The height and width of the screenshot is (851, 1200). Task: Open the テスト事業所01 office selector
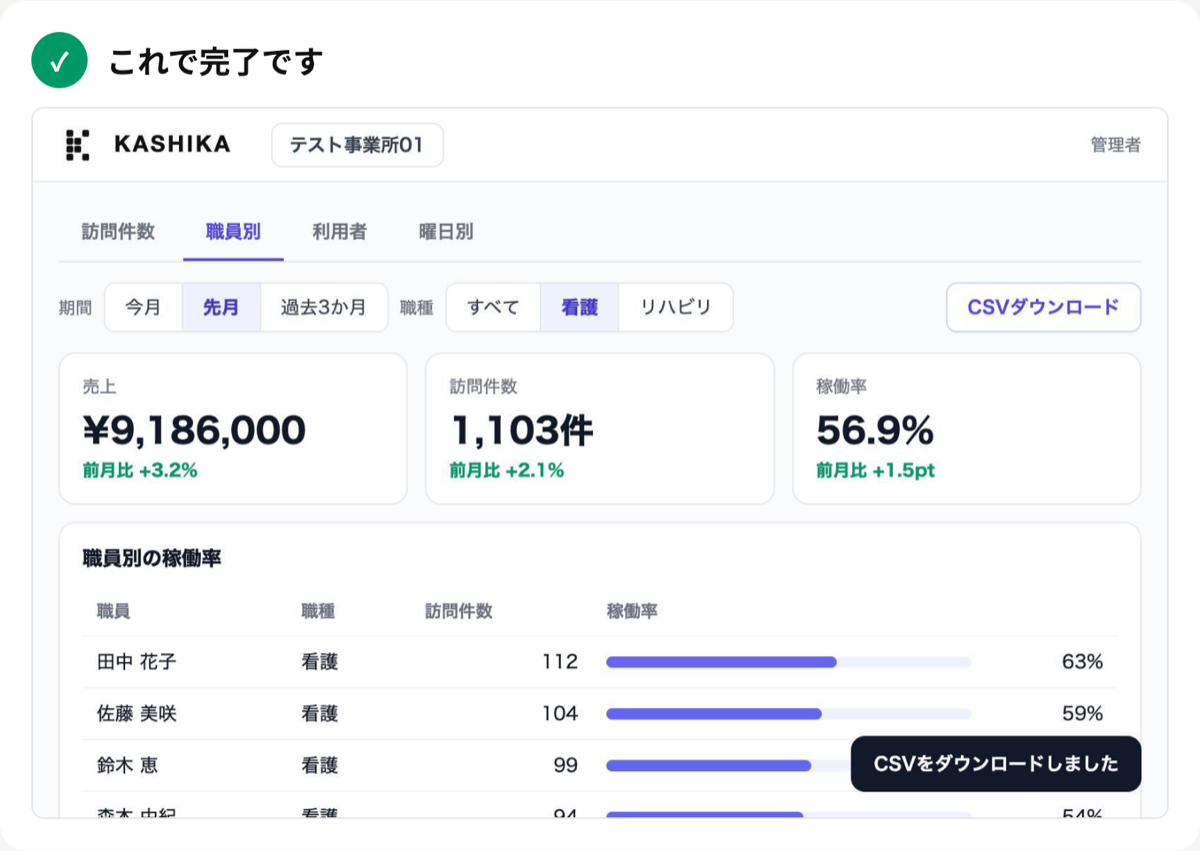(x=357, y=145)
